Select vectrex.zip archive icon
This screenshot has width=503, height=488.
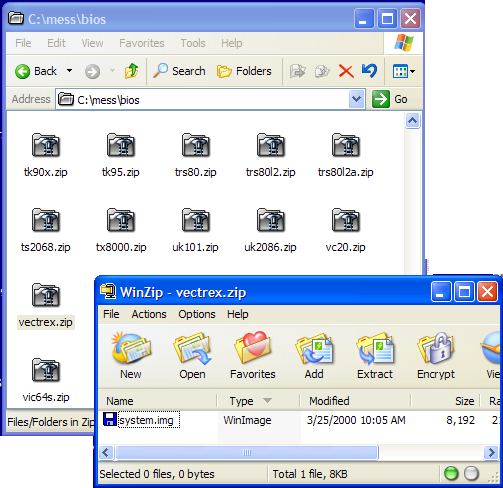click(46, 295)
